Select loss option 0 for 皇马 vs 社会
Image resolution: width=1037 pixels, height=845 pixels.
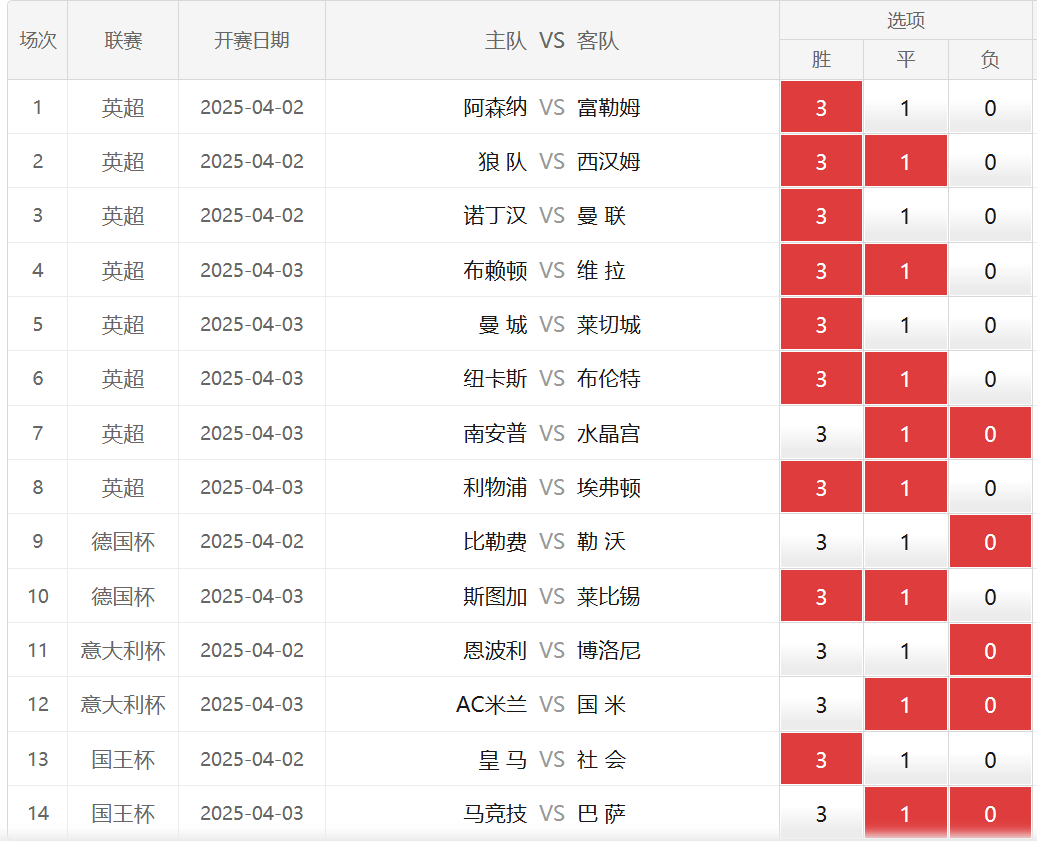(x=990, y=759)
